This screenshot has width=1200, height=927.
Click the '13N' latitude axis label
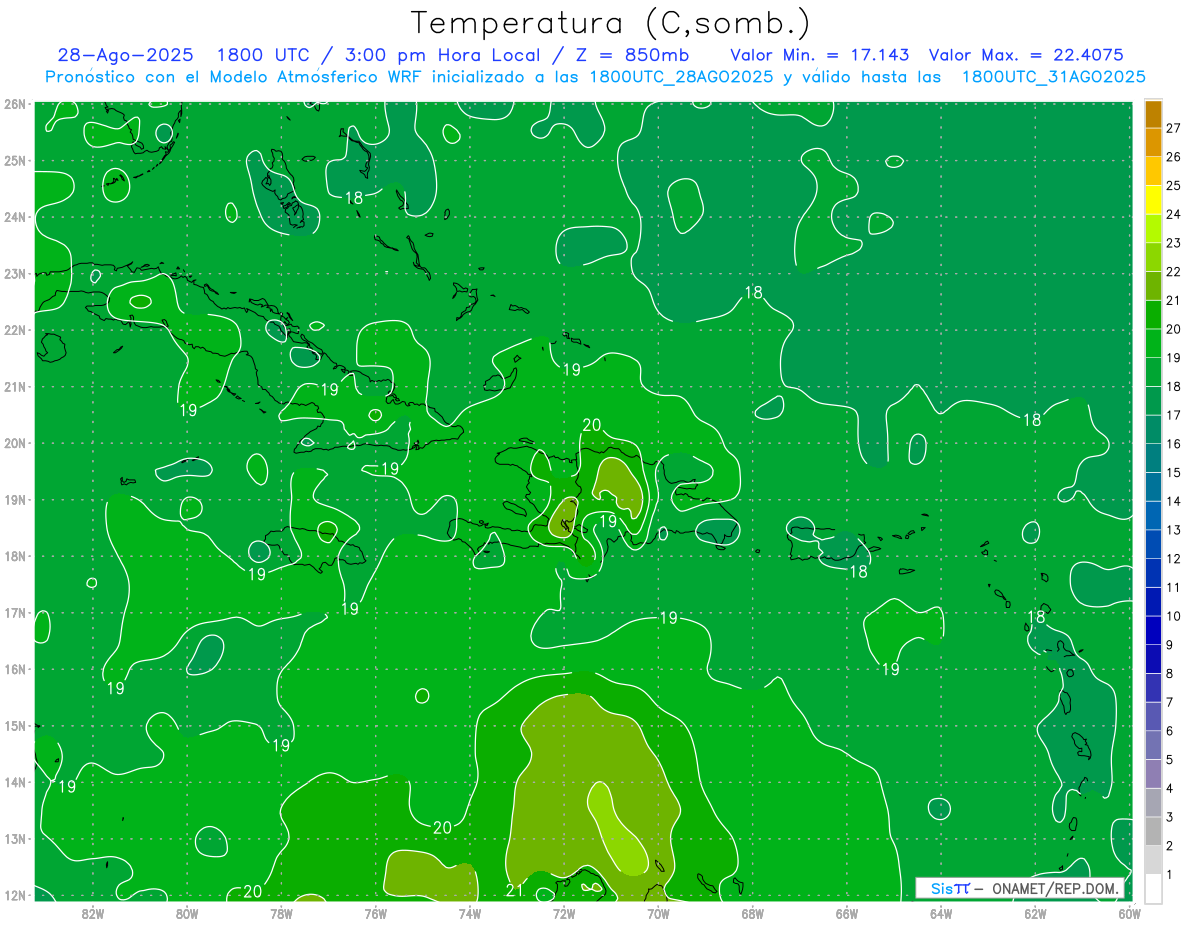tap(15, 839)
